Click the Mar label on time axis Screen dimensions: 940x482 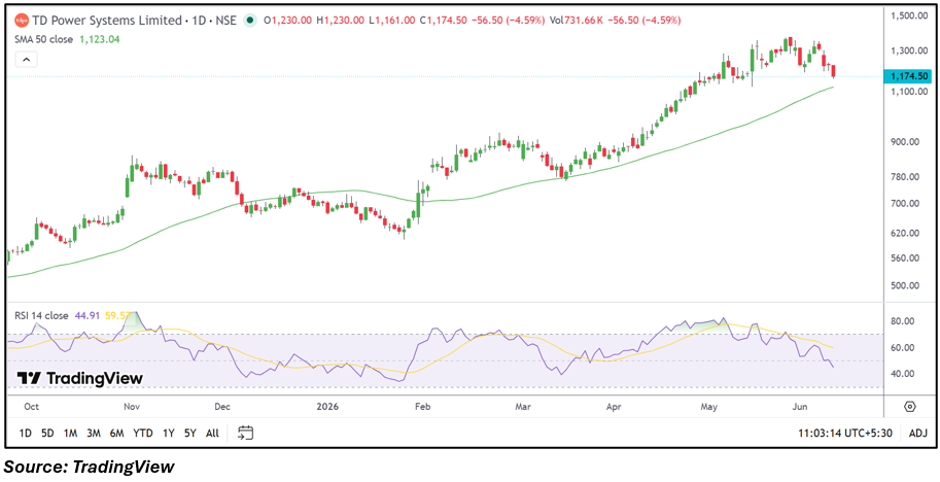pos(525,407)
